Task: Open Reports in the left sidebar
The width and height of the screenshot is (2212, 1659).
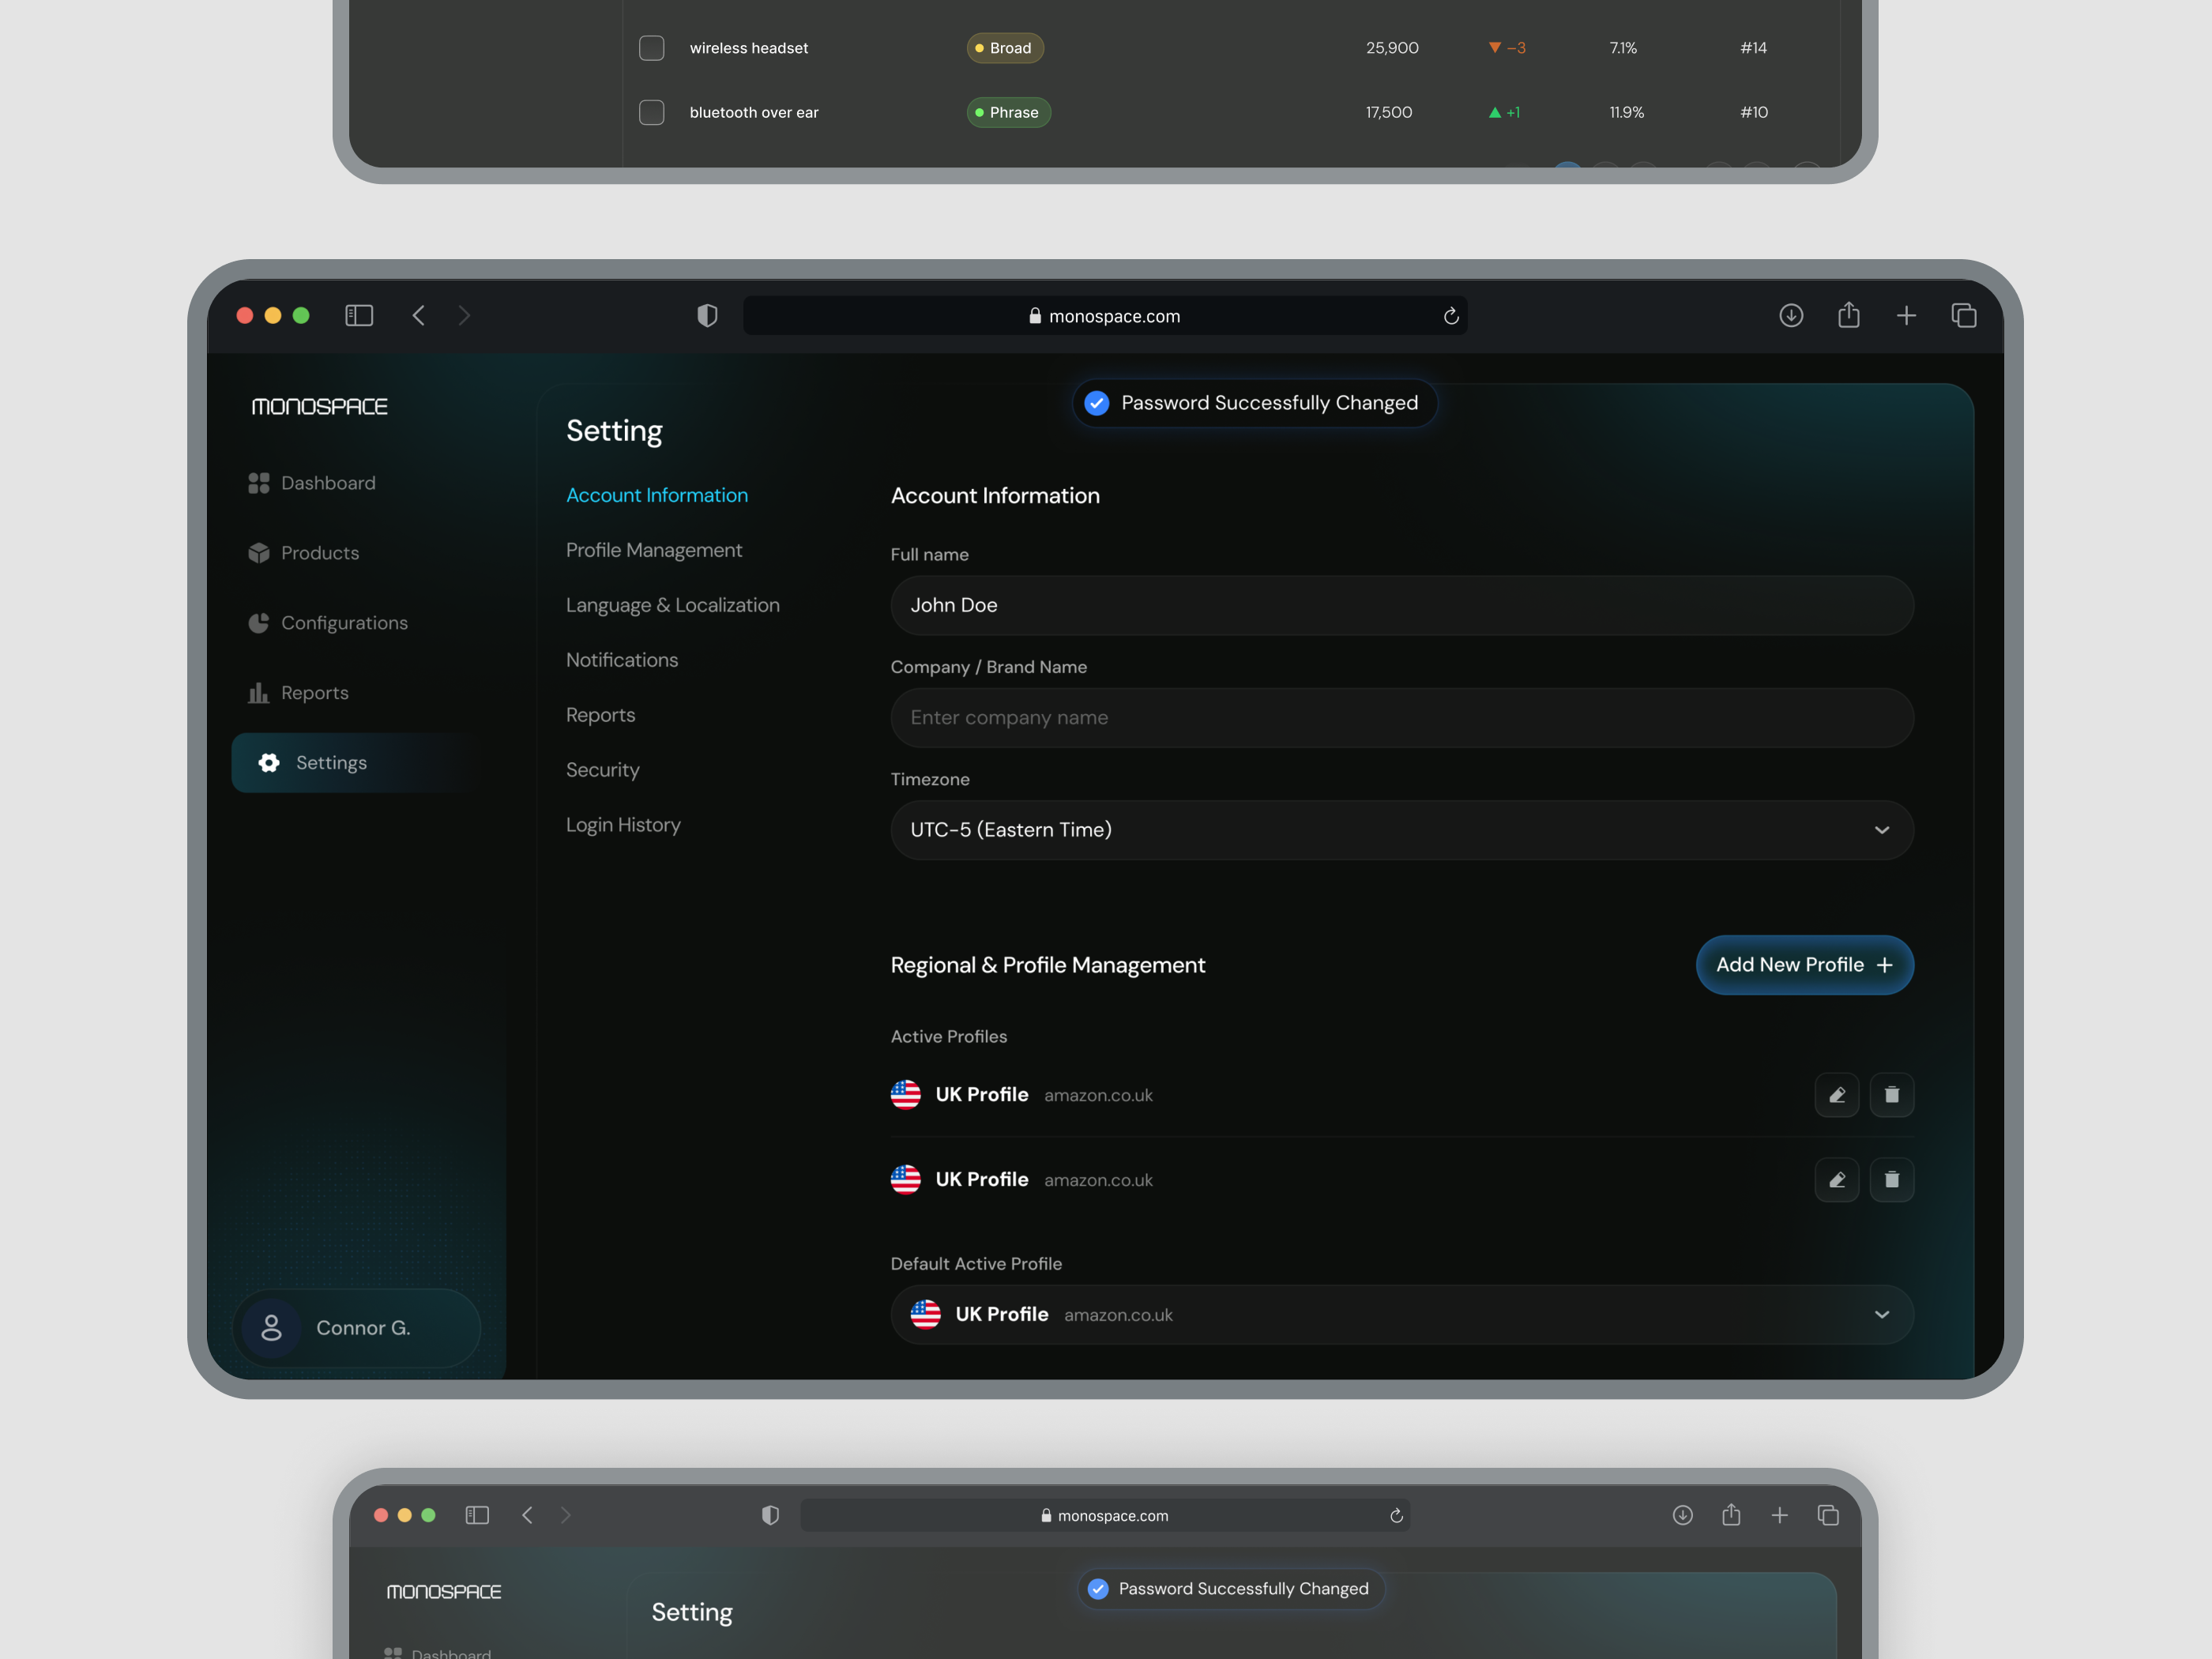Action: coord(299,693)
